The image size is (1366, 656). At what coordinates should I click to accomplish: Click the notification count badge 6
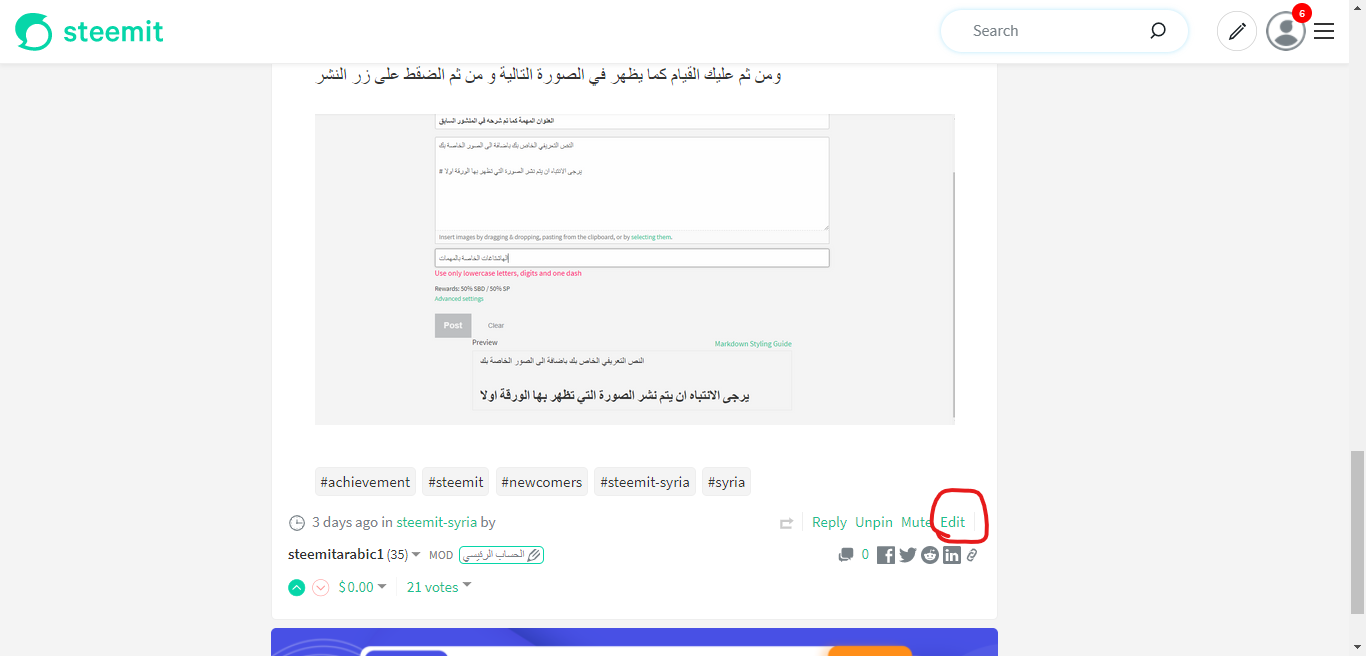1301,14
